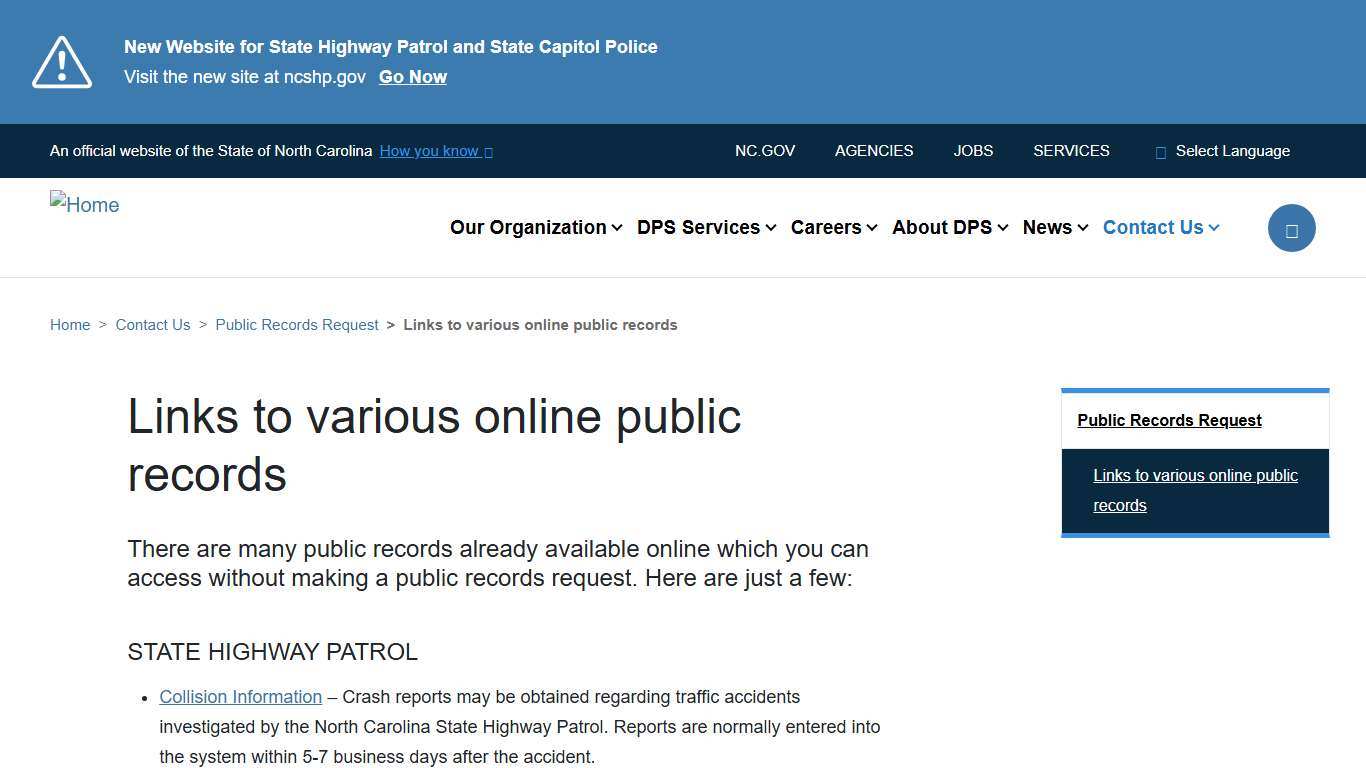Click the Go Now link
This screenshot has width=1366, height=768.
click(412, 77)
